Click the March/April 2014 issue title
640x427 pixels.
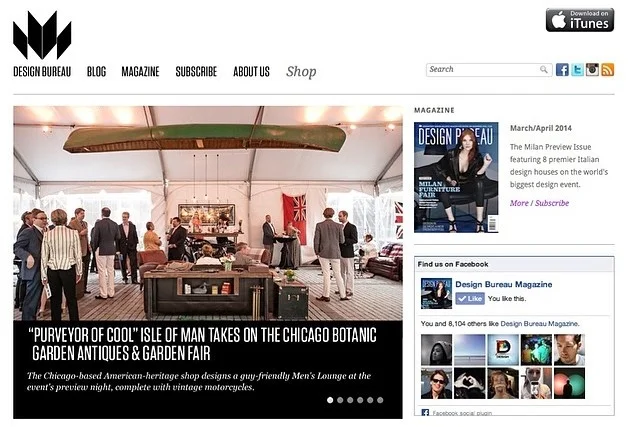pyautogui.click(x=541, y=128)
